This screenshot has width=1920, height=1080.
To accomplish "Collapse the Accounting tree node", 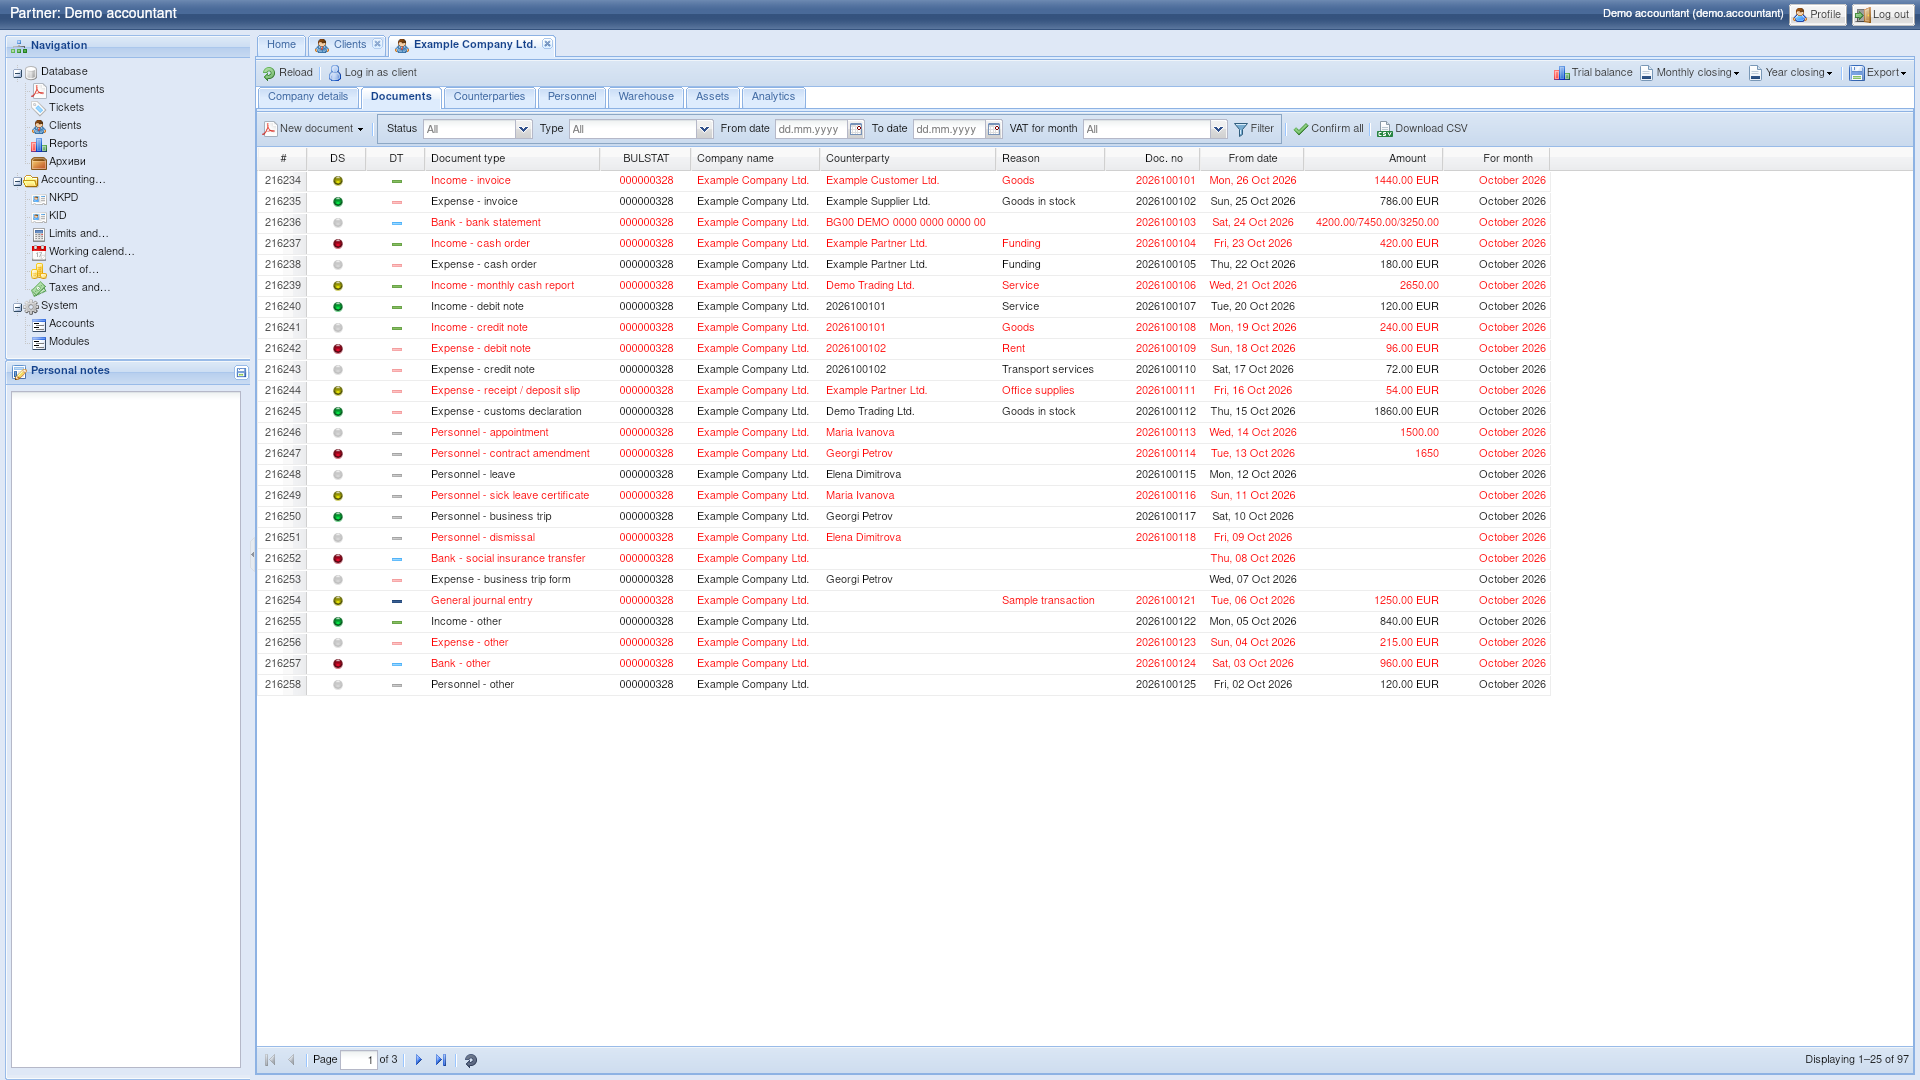I will (17, 181).
